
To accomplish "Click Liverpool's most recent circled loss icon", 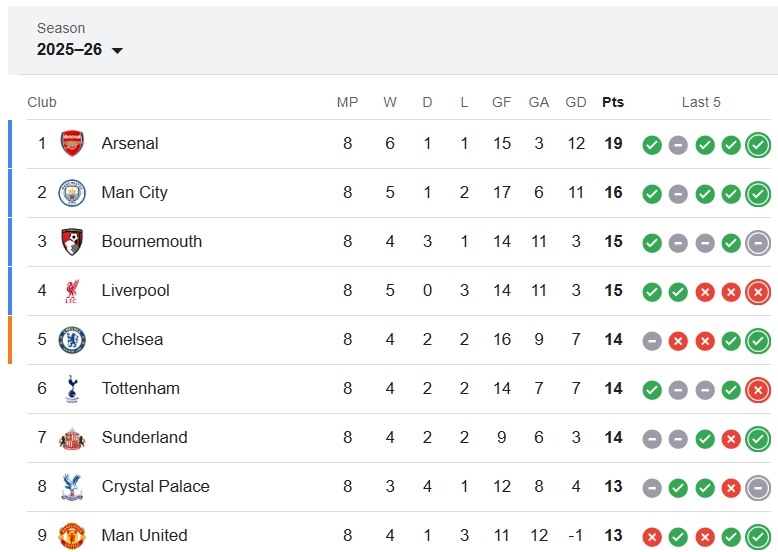I will click(758, 292).
